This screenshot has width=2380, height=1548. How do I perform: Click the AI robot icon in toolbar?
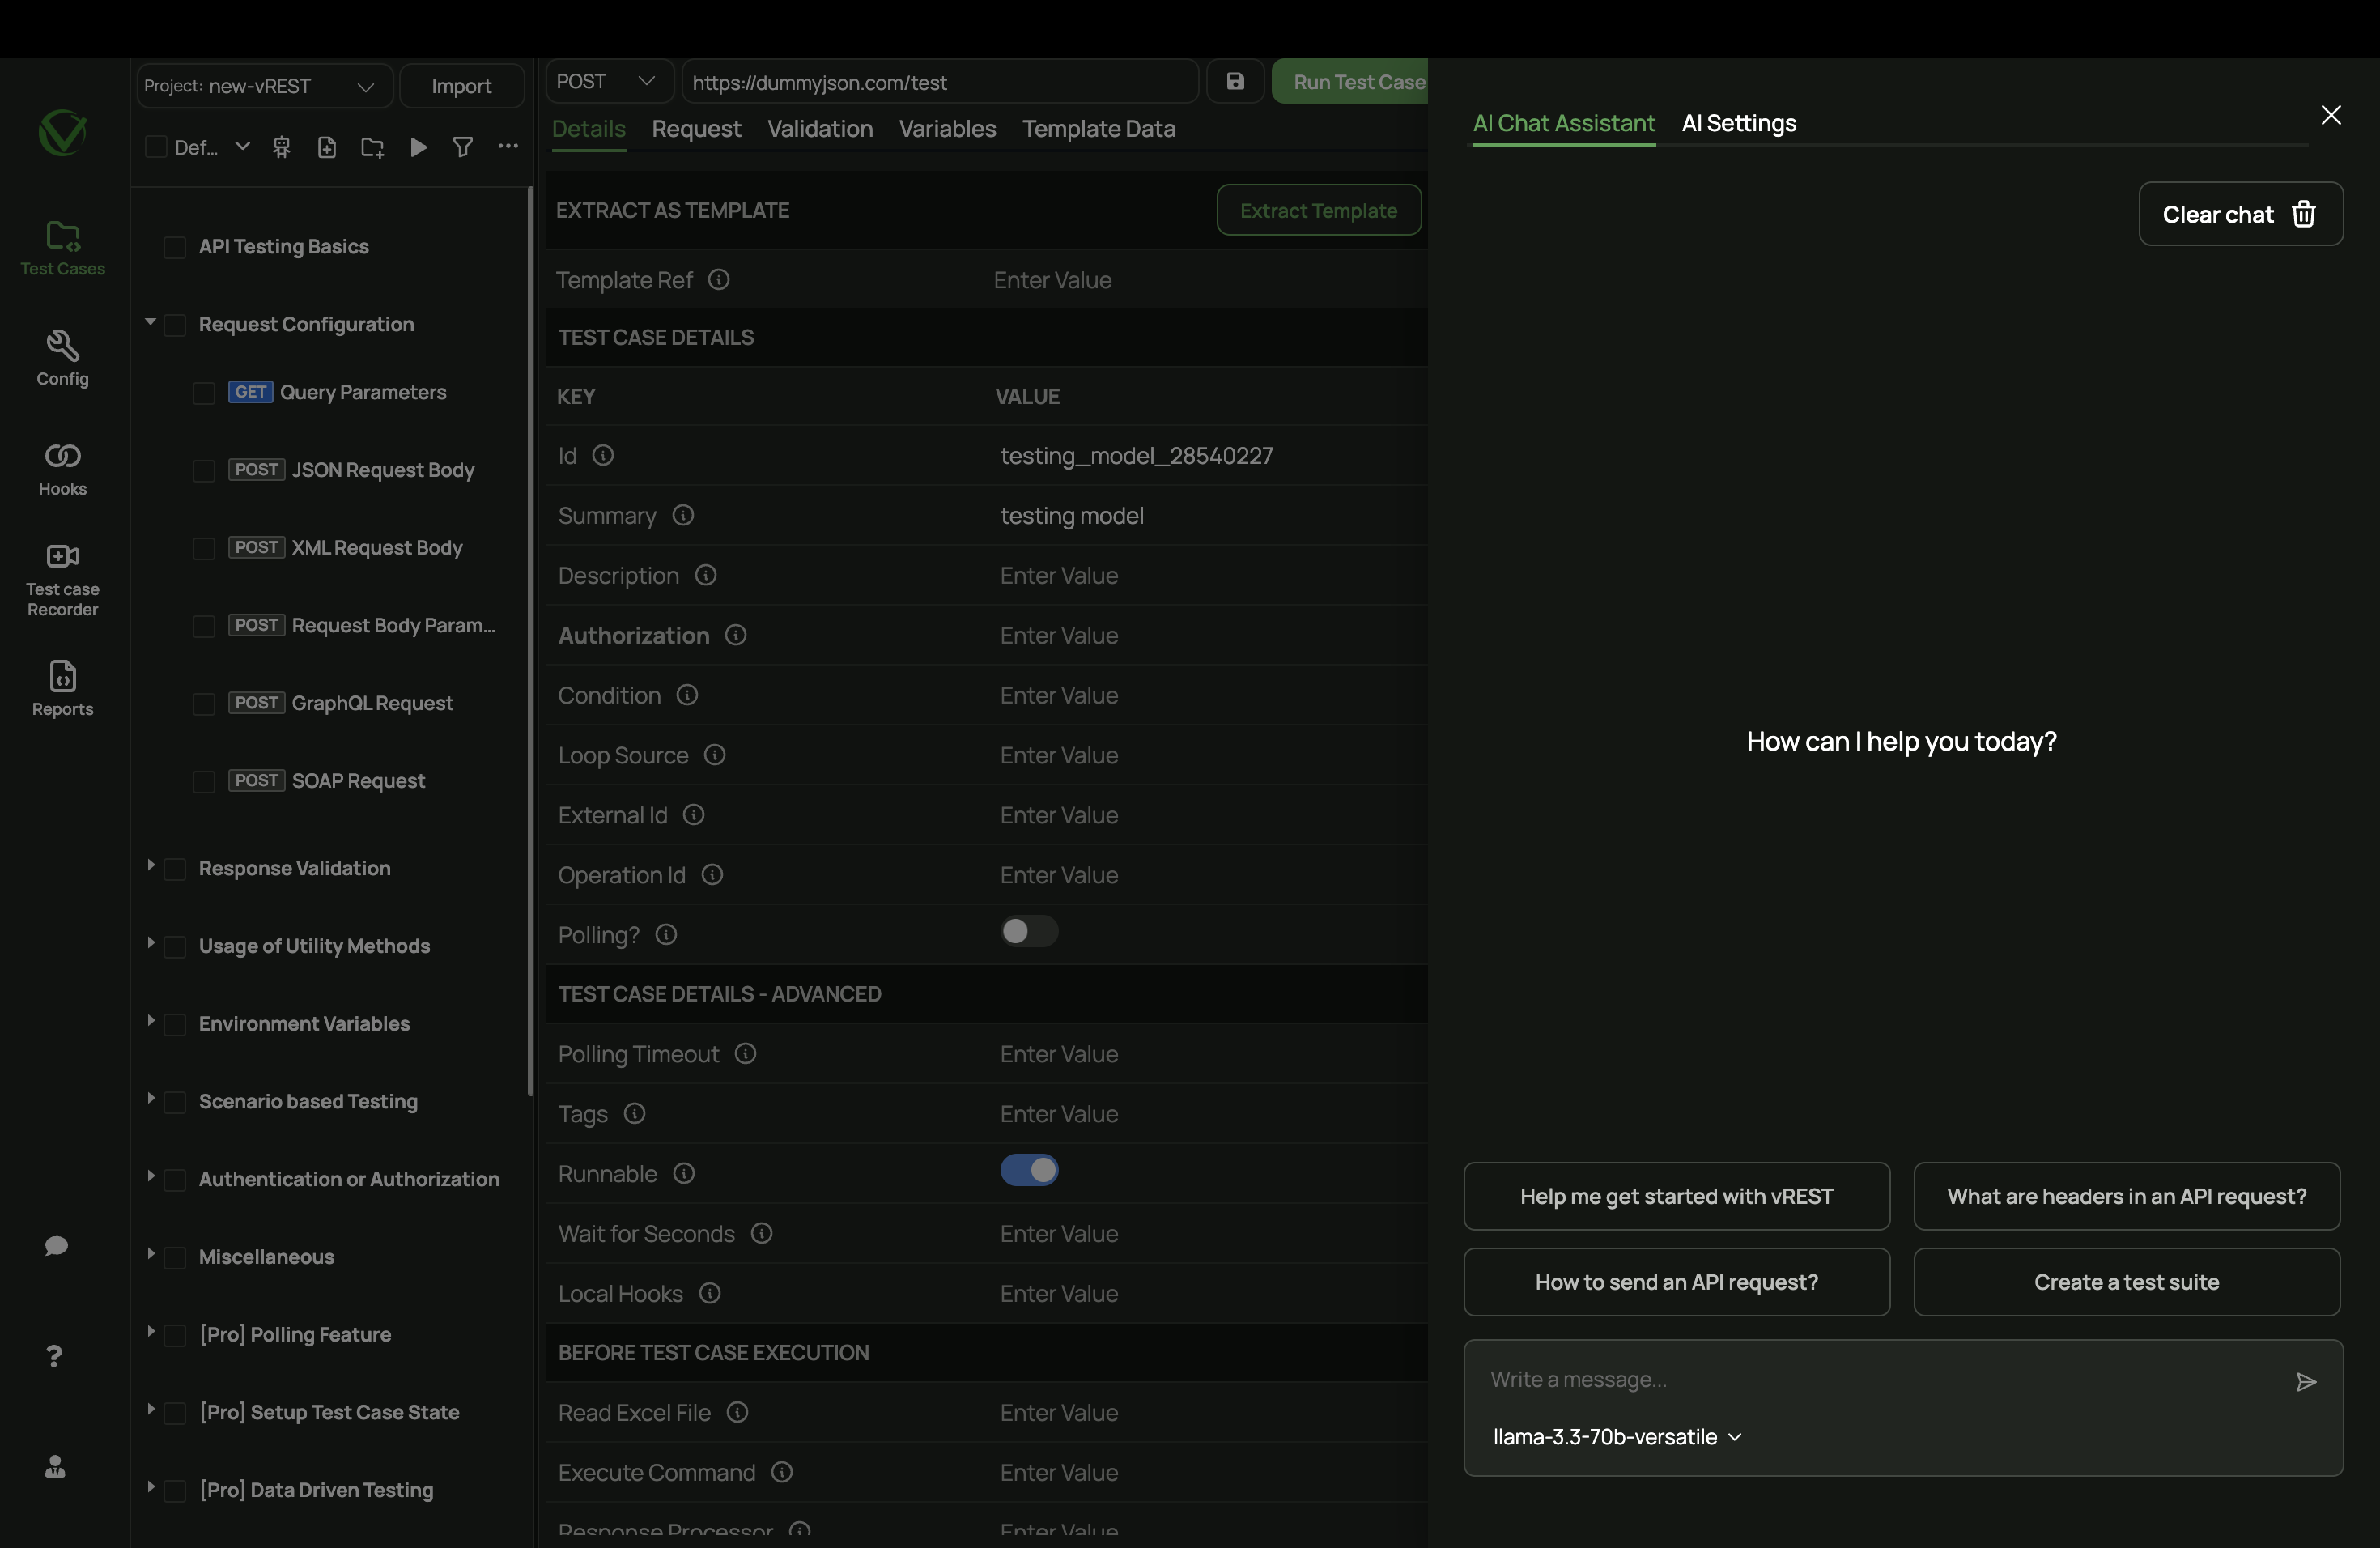click(282, 147)
